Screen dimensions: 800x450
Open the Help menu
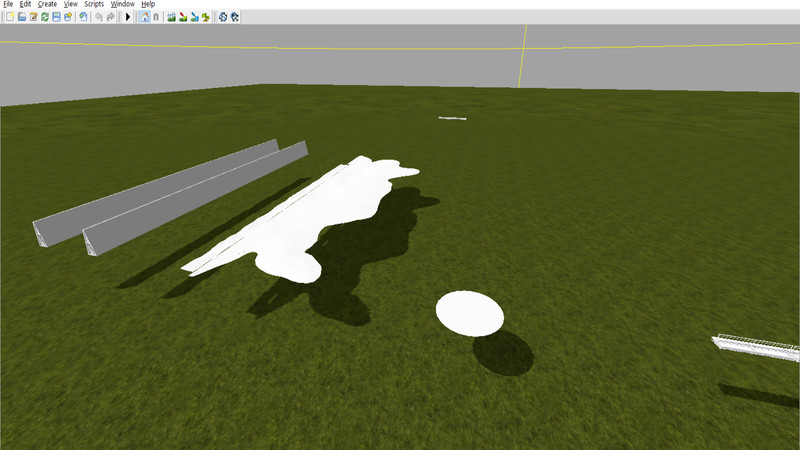(x=148, y=4)
